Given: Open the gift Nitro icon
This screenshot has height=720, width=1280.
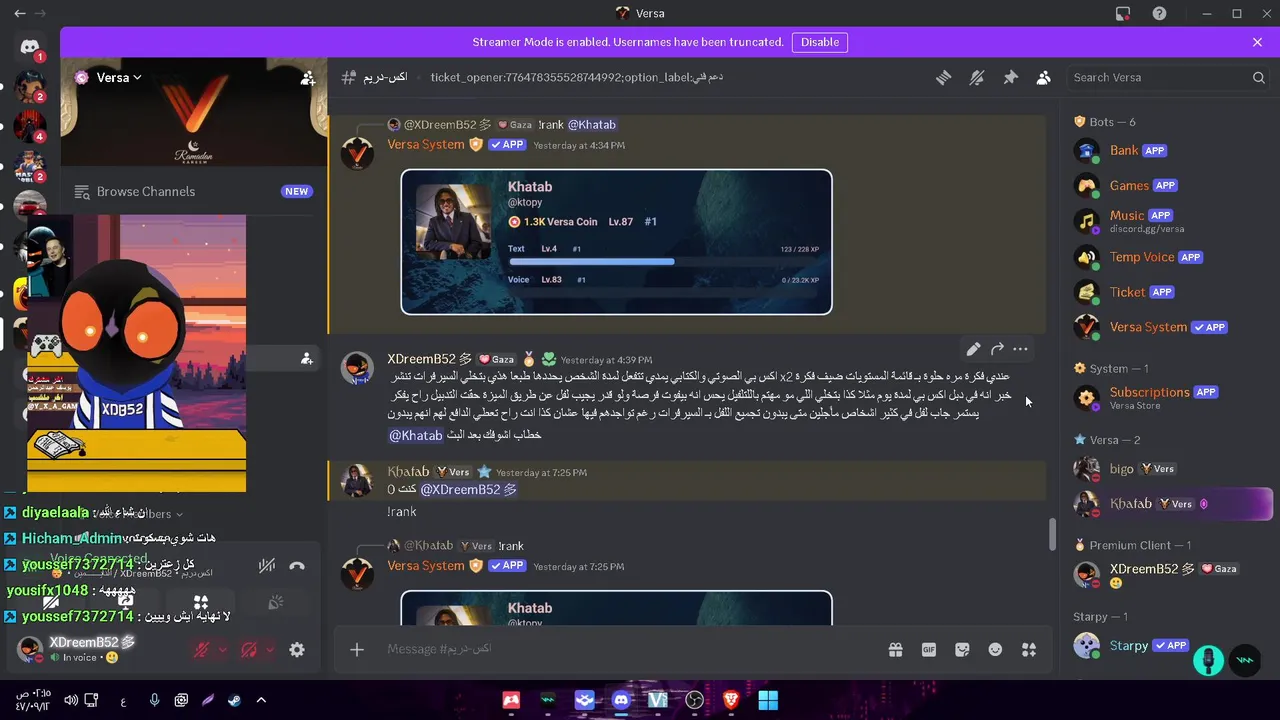Looking at the screenshot, I should tap(895, 649).
